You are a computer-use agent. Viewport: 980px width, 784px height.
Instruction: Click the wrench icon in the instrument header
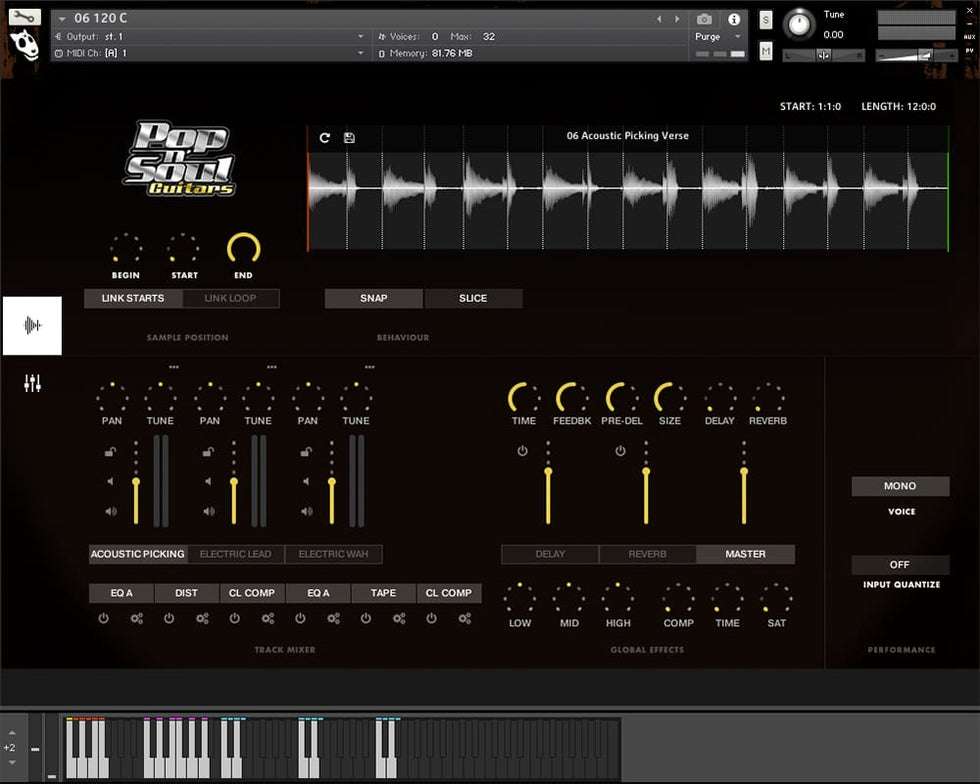24,17
